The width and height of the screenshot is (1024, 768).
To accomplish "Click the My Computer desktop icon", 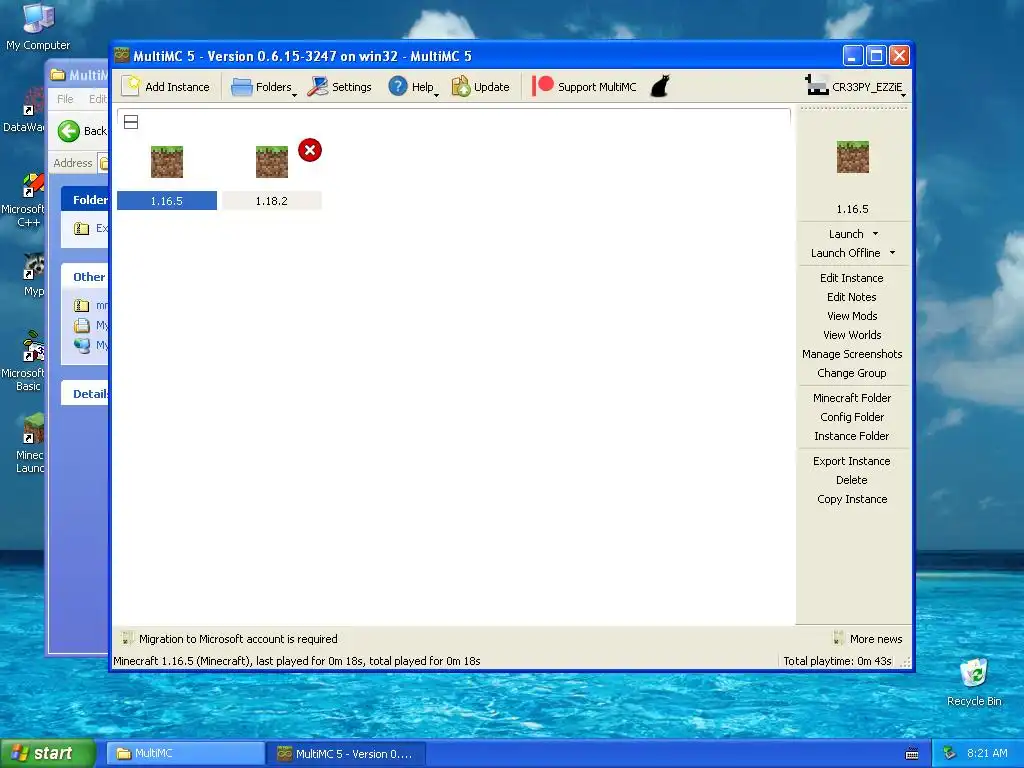I will tap(38, 27).
